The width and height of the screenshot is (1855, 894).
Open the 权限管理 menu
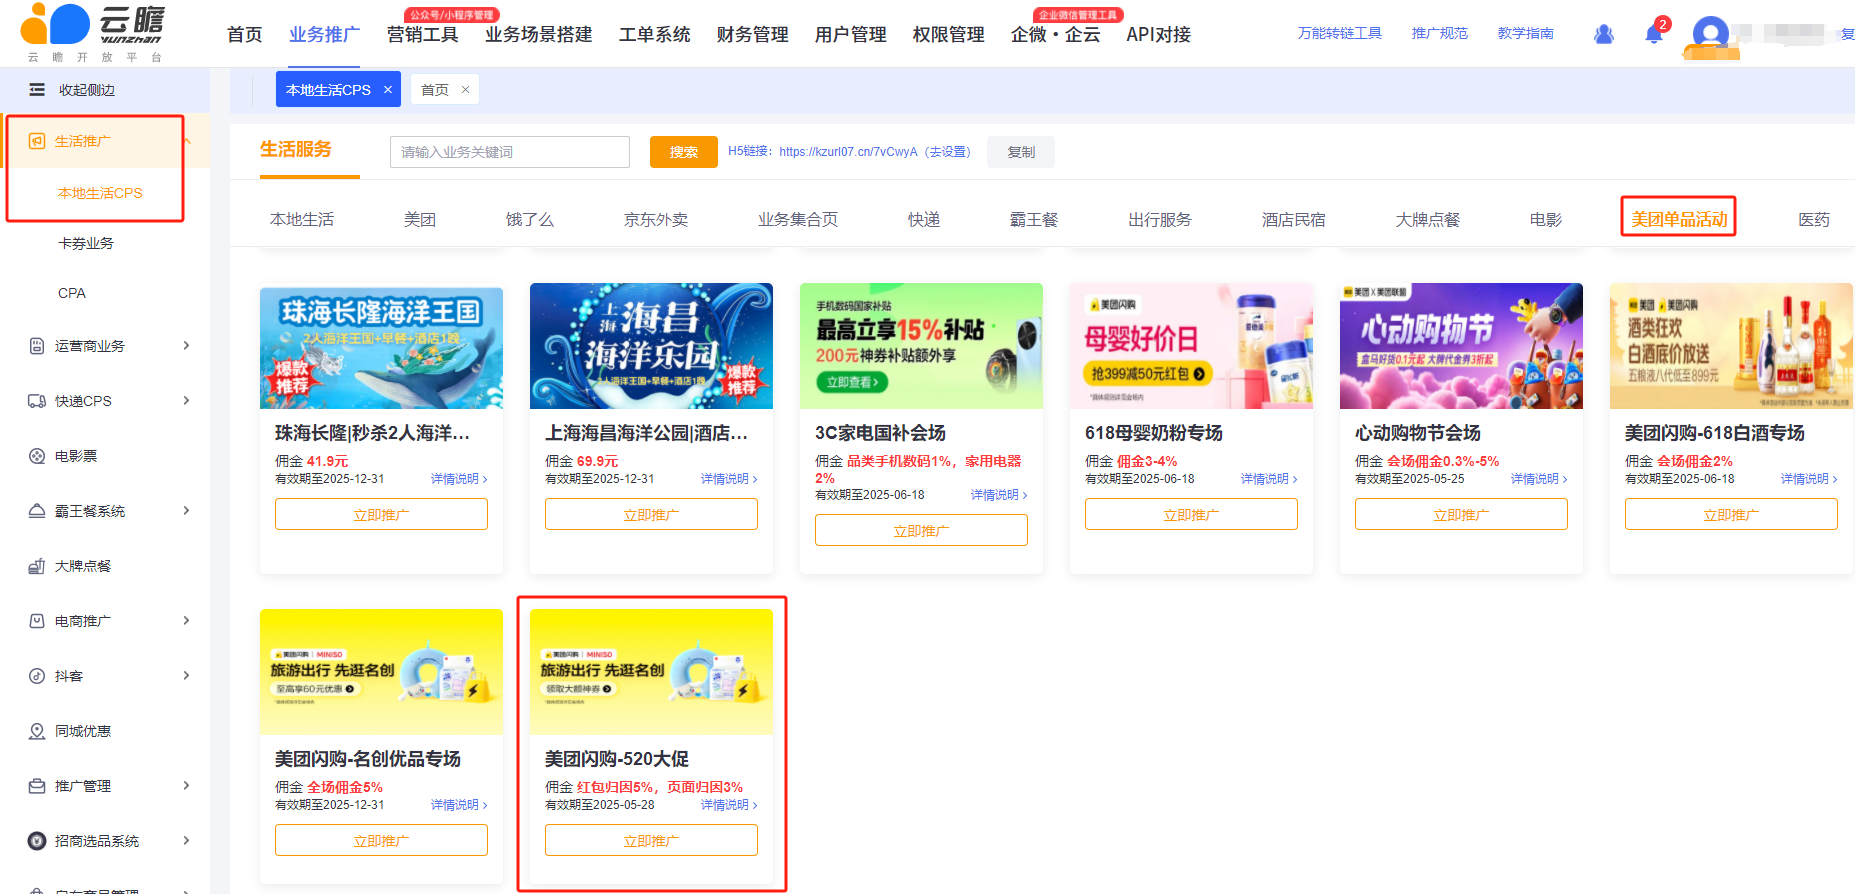point(949,35)
